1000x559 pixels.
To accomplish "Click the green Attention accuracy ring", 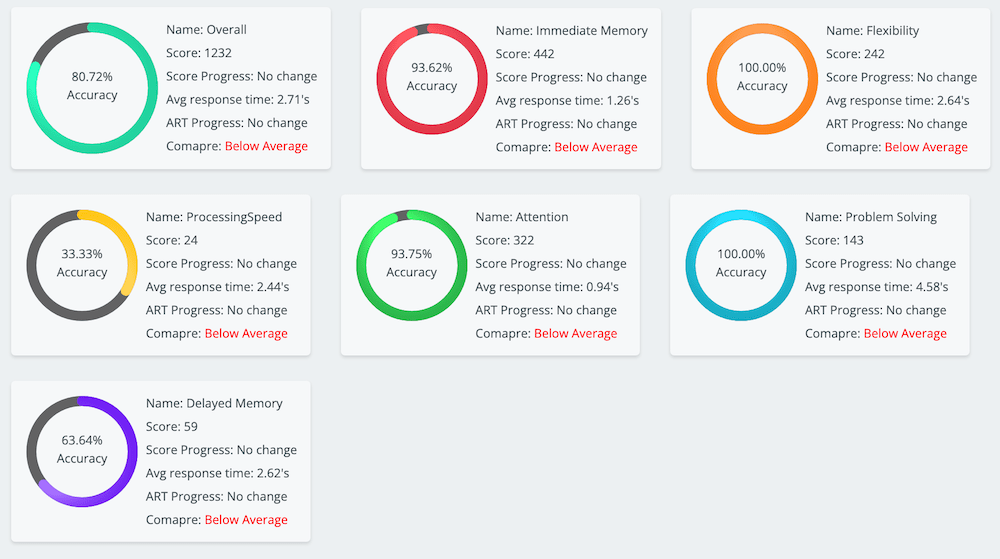I will pos(412,264).
